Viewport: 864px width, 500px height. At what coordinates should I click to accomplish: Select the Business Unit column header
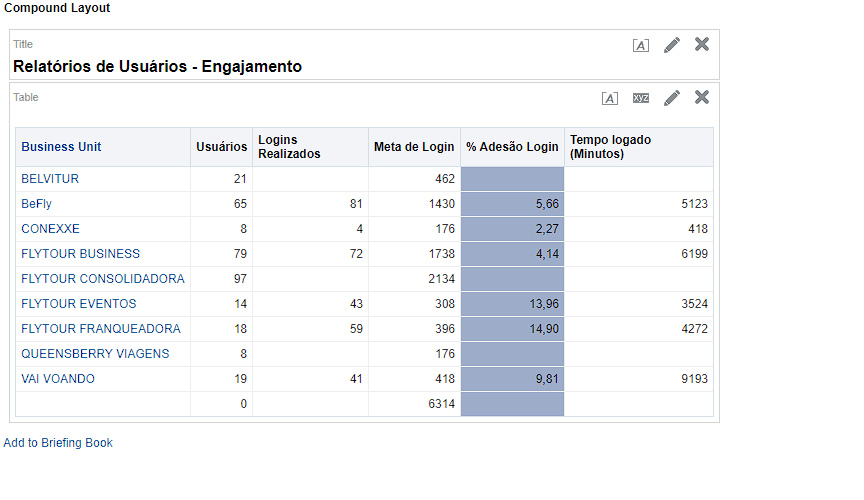pos(61,147)
